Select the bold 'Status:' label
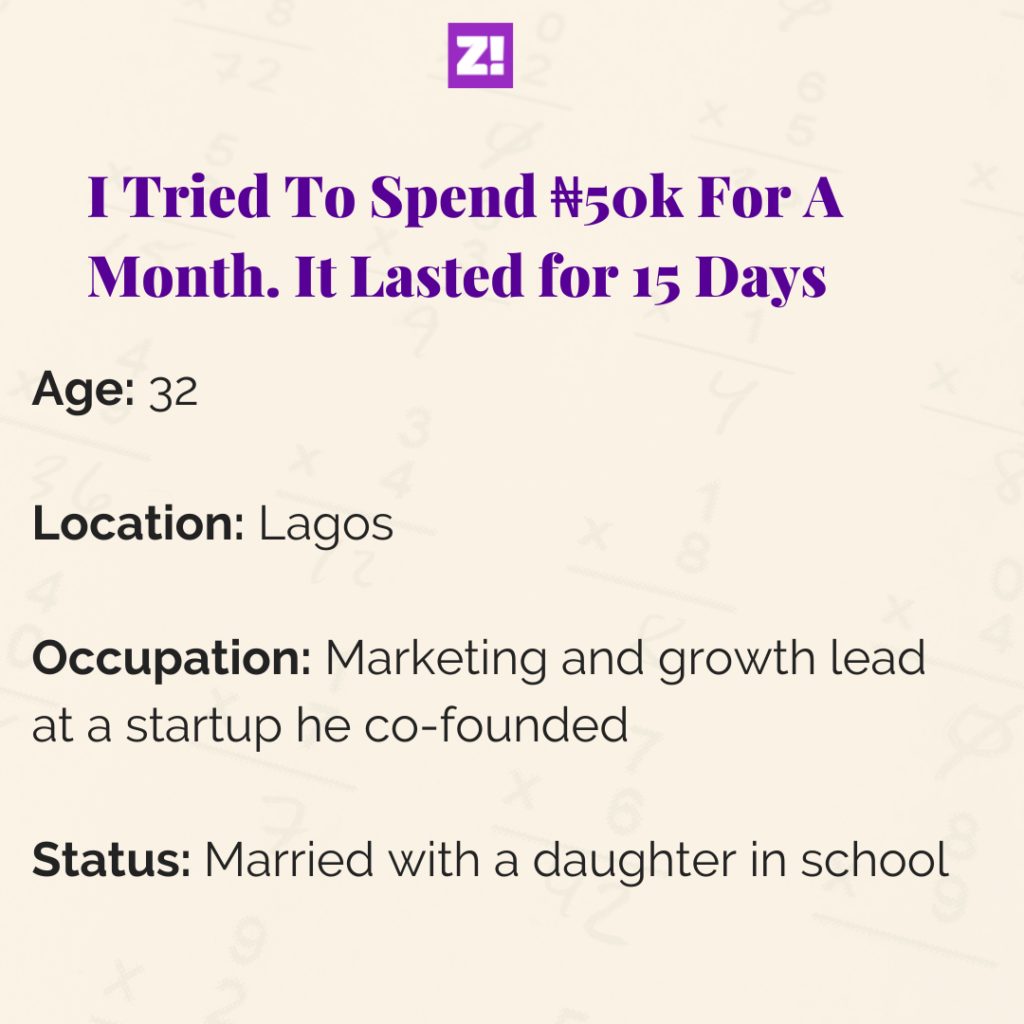The width and height of the screenshot is (1024, 1024). pos(111,860)
